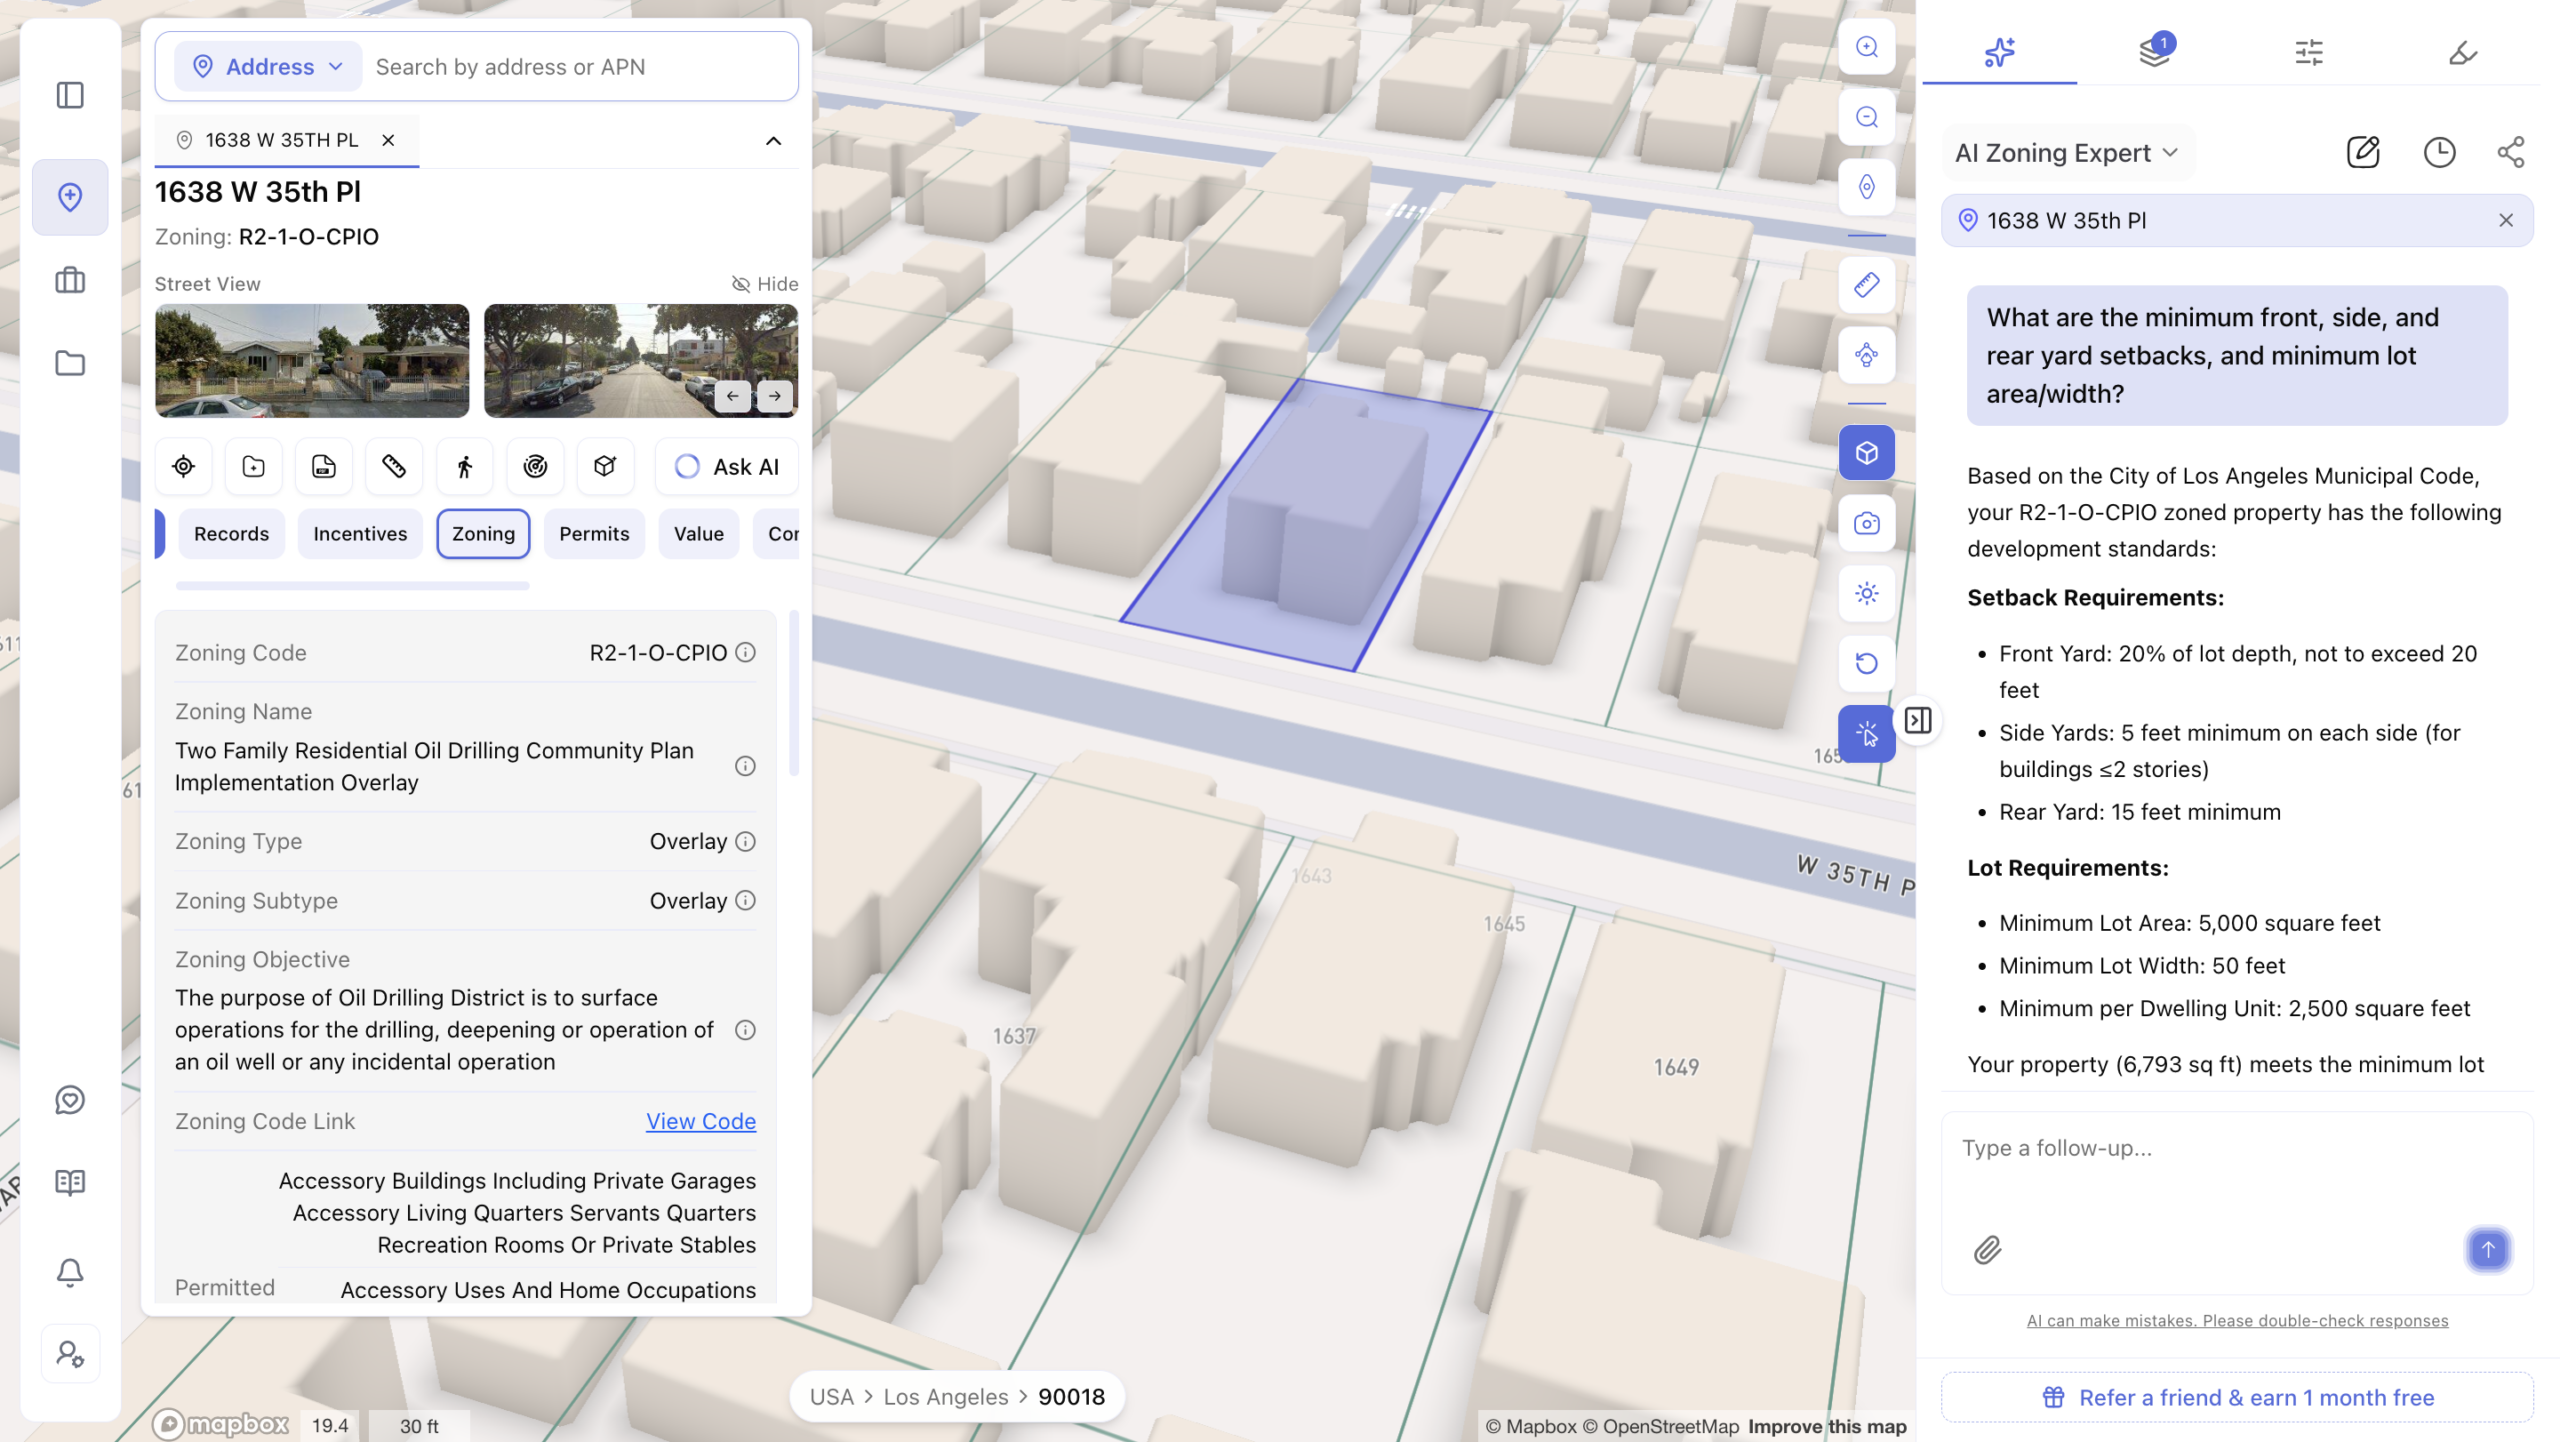
Task: Take a map screenshot with camera icon
Action: 1867,523
